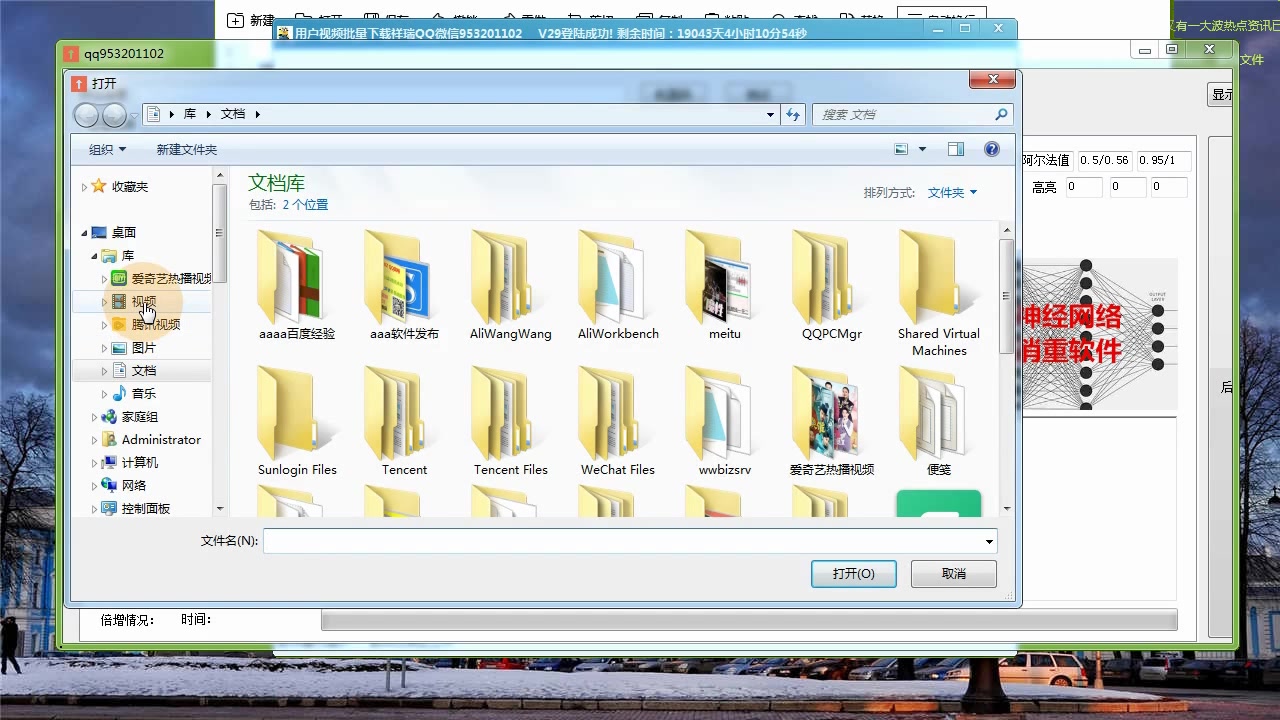1280x720 pixels.
Task: Click 库 in the address breadcrumb
Action: [x=190, y=114]
